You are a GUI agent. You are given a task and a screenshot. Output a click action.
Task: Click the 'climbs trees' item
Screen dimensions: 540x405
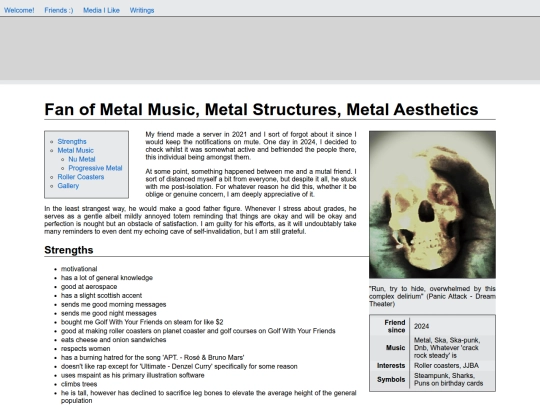coord(79,384)
